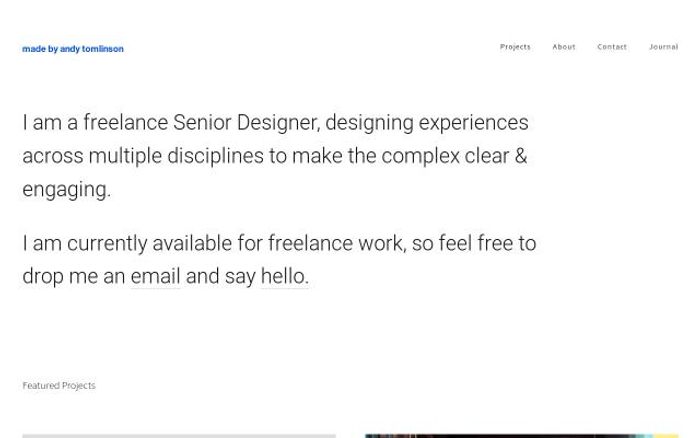This screenshot has width=700, height=438.
Task: Click the underlined 'hello' link
Action: (x=283, y=277)
